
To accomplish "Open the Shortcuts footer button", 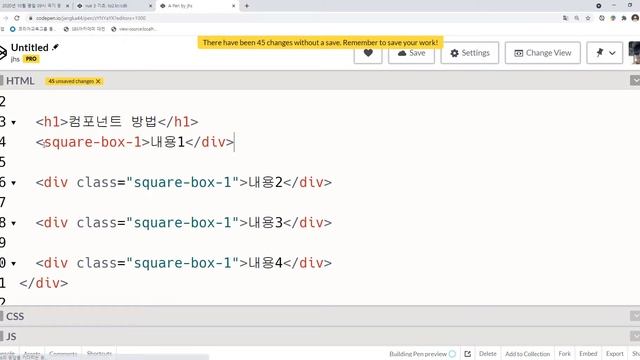I will (x=99, y=354).
